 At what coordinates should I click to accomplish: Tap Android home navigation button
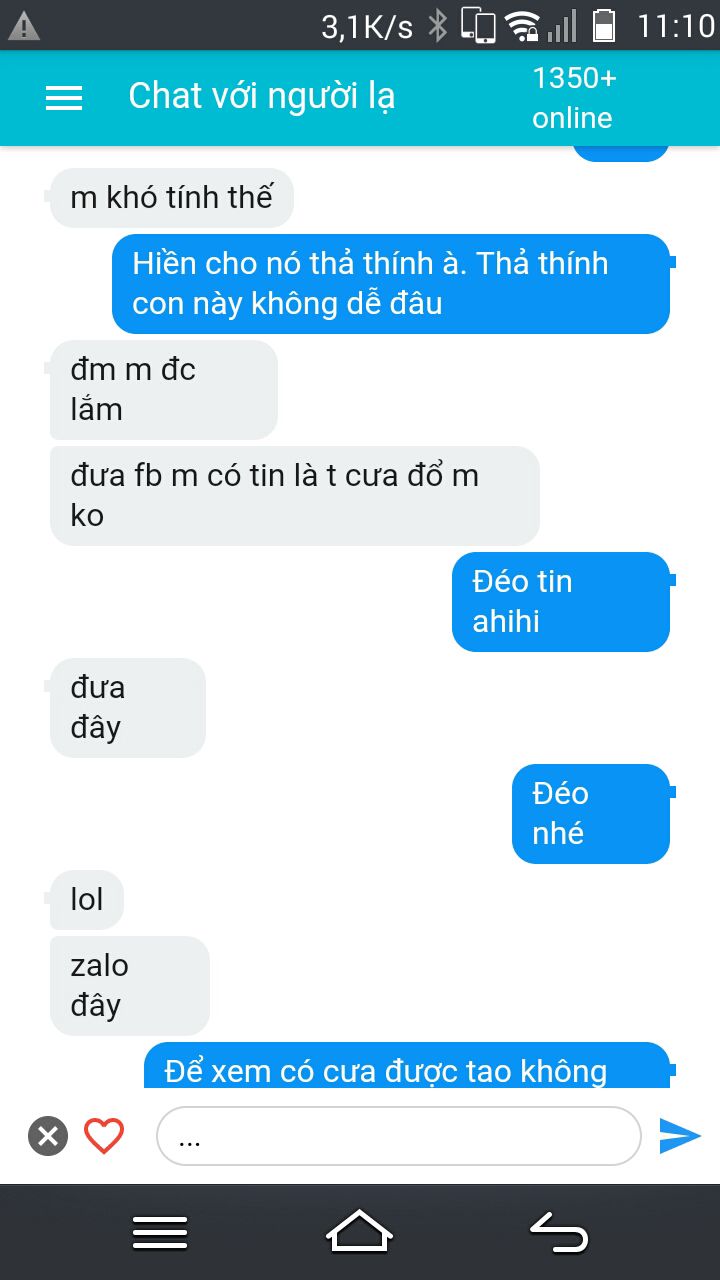359,1232
